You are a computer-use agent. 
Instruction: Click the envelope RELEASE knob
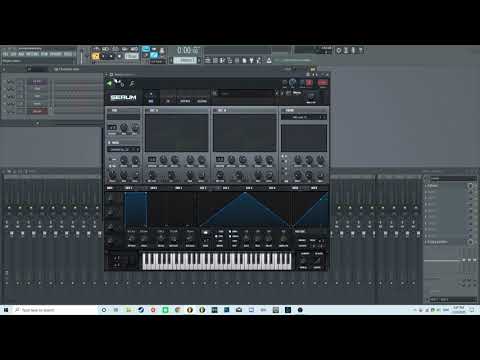(x=190, y=239)
